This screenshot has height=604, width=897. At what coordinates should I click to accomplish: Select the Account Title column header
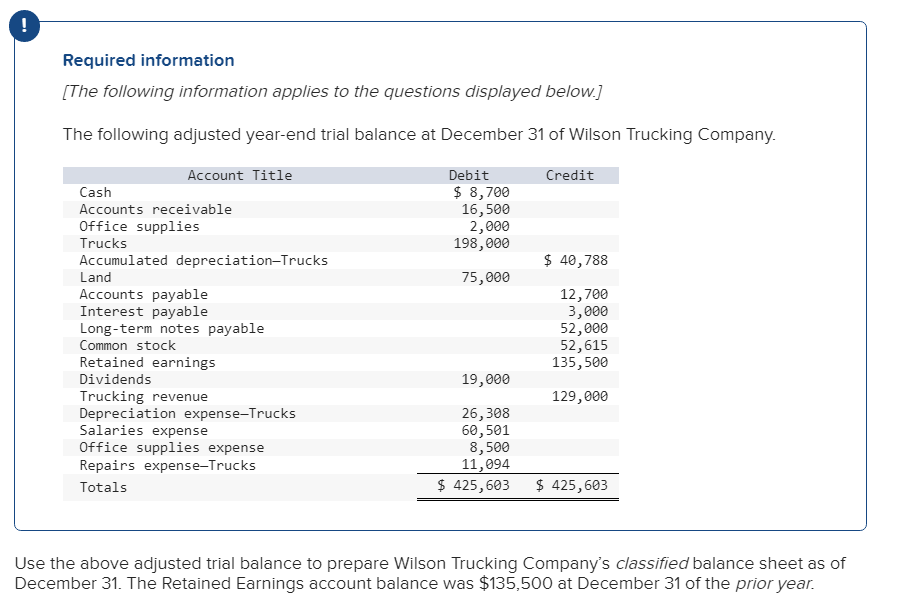coord(239,175)
